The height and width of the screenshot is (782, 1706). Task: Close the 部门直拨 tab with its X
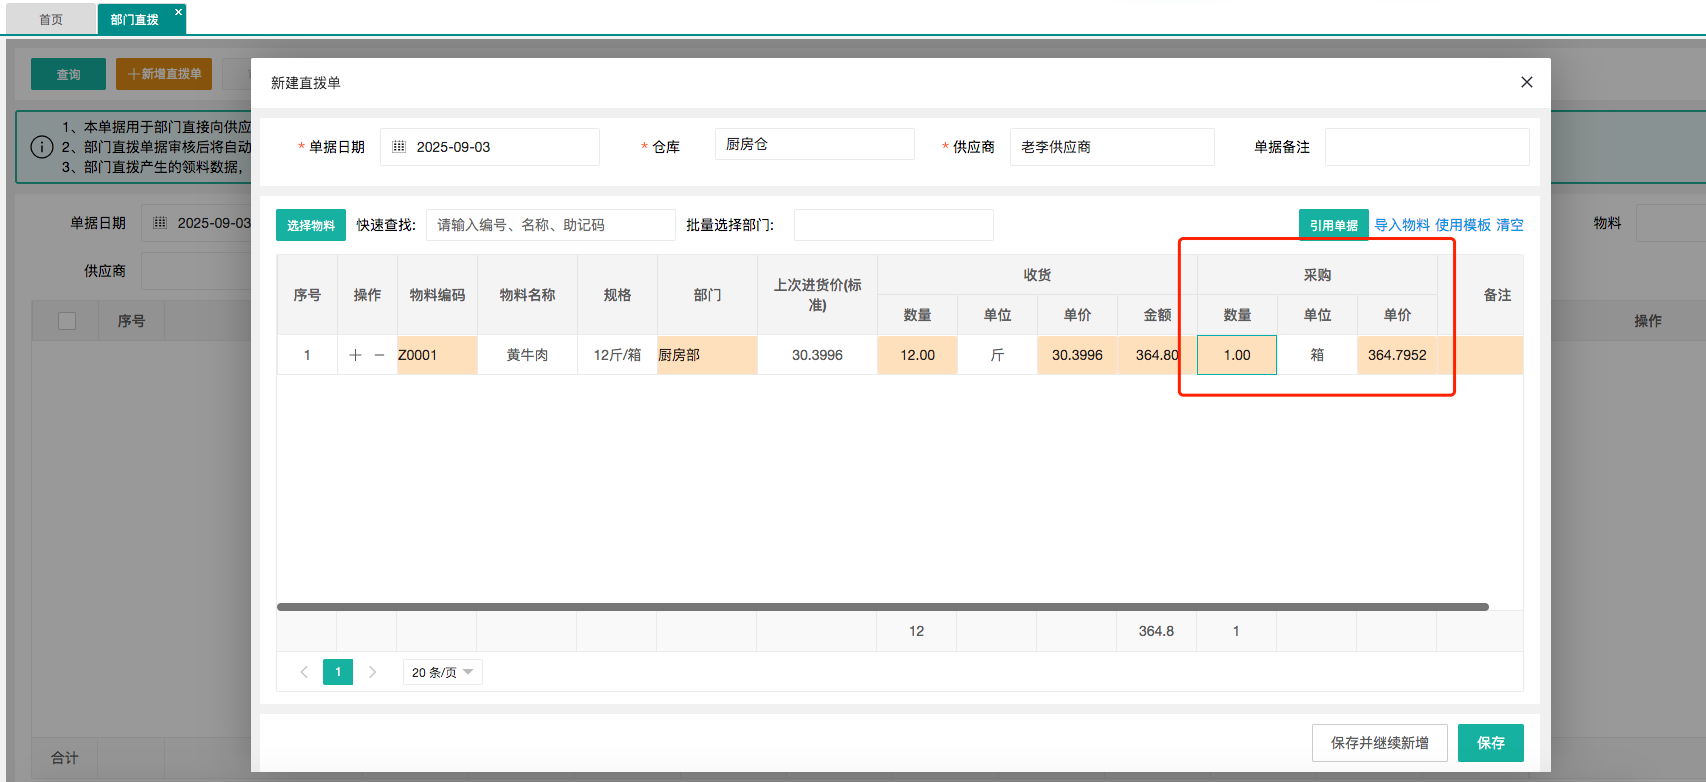coord(178,13)
